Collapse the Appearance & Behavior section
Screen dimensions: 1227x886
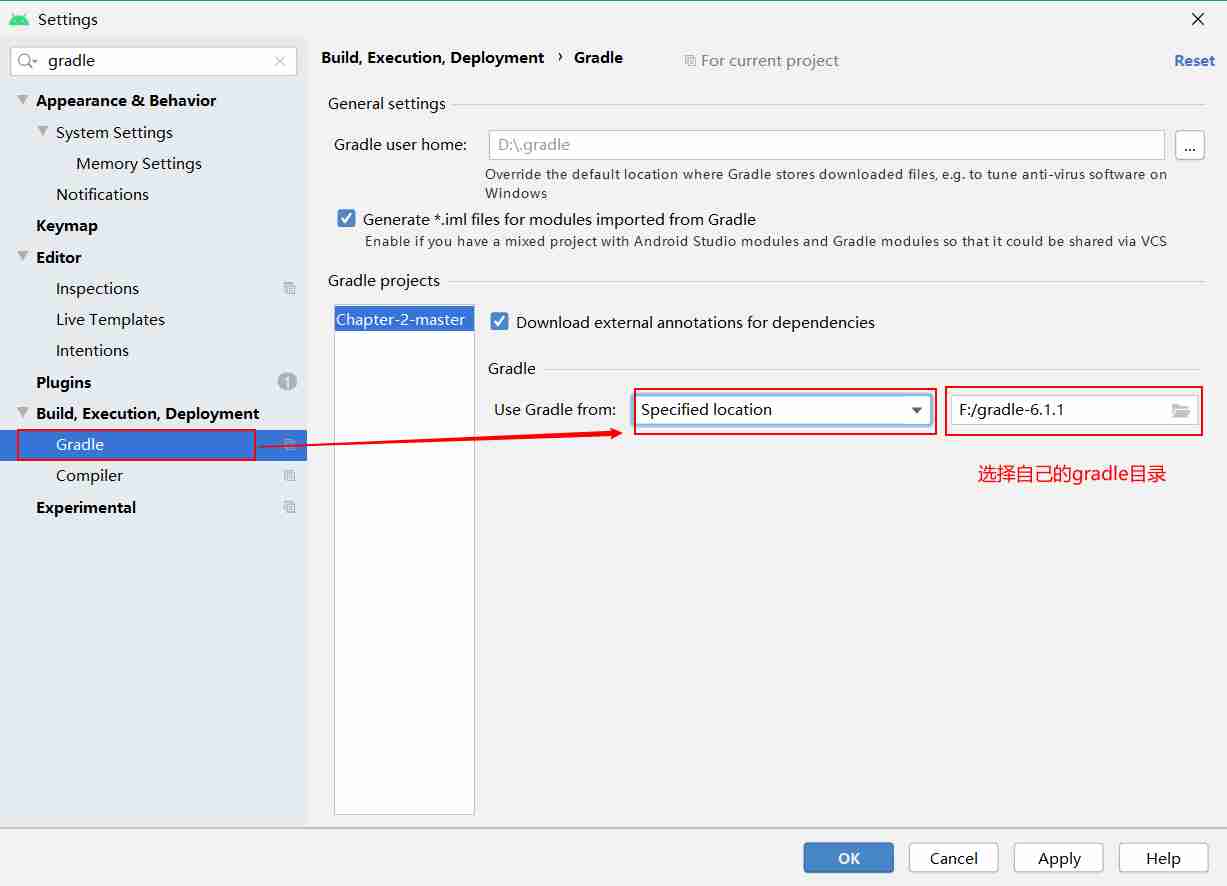23,100
